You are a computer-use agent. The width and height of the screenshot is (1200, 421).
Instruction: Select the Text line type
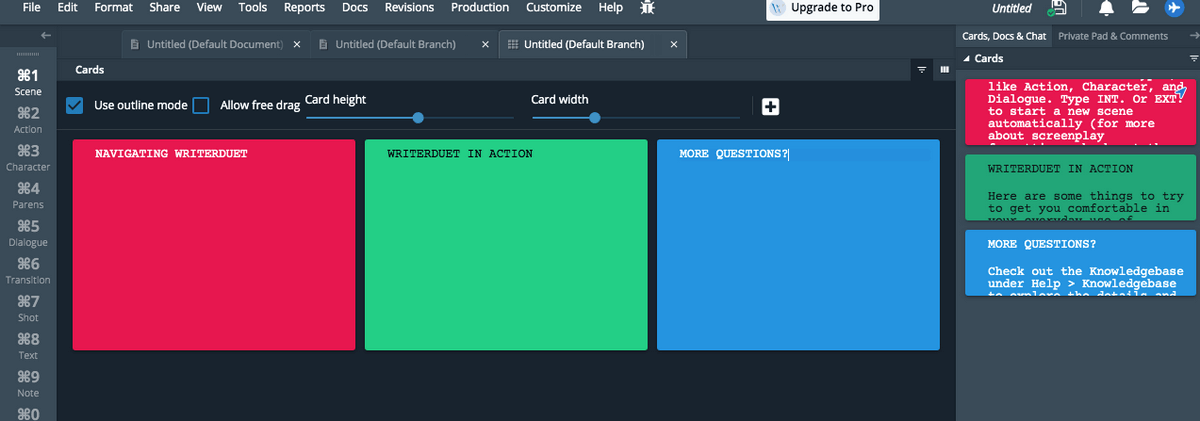coord(28,346)
